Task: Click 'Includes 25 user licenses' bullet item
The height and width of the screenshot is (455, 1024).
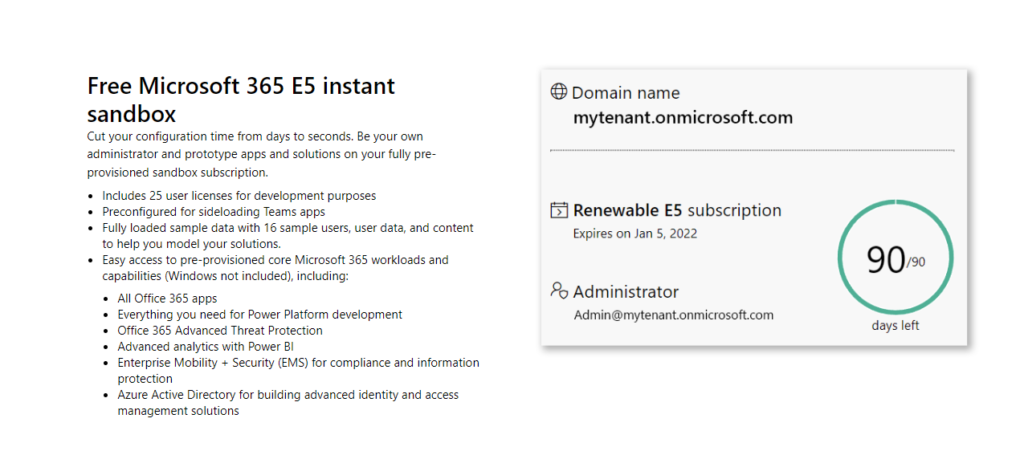Action: 239,195
